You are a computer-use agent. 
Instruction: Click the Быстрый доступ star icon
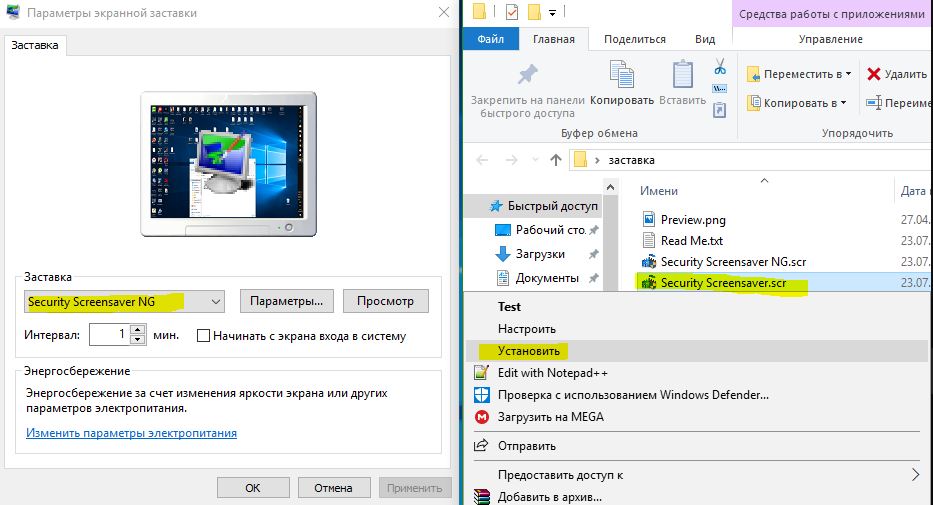tap(496, 206)
